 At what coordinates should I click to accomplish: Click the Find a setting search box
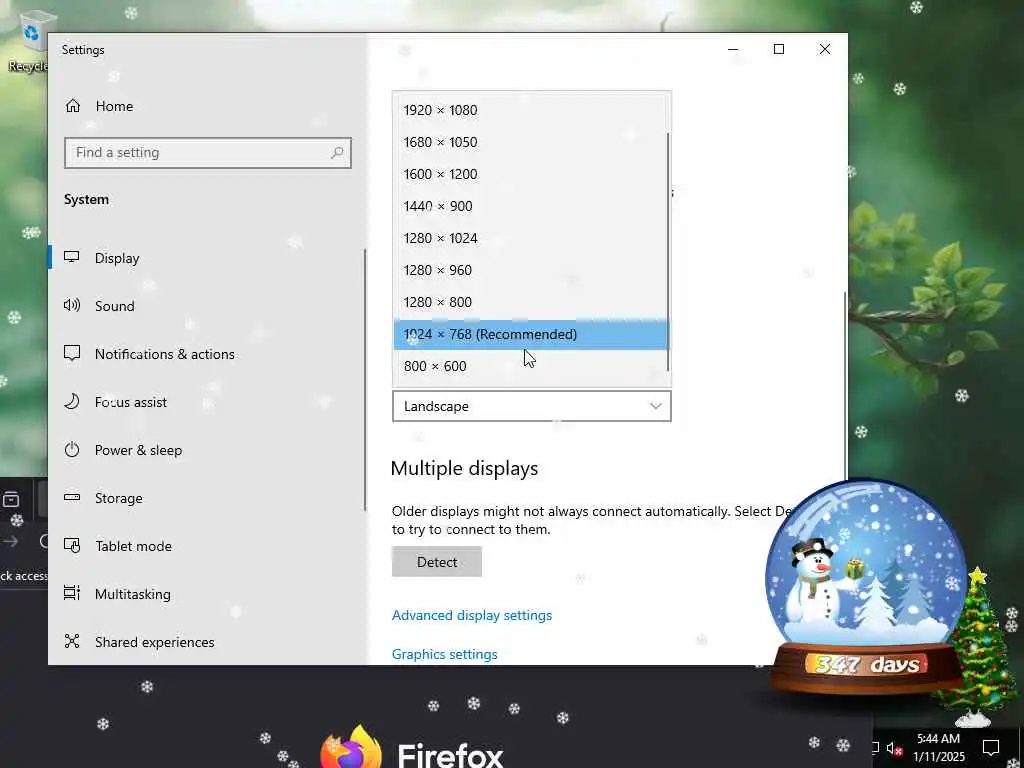tap(208, 153)
